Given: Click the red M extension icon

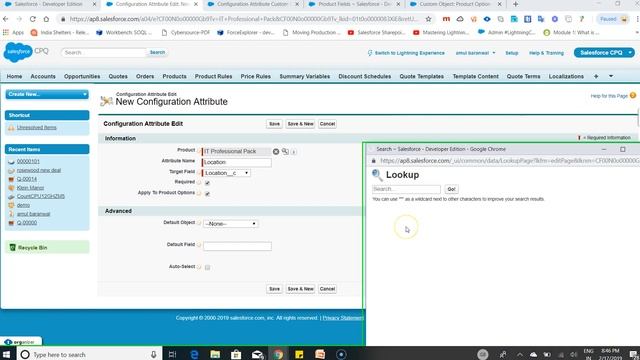Looking at the screenshot, I should tap(446, 19).
